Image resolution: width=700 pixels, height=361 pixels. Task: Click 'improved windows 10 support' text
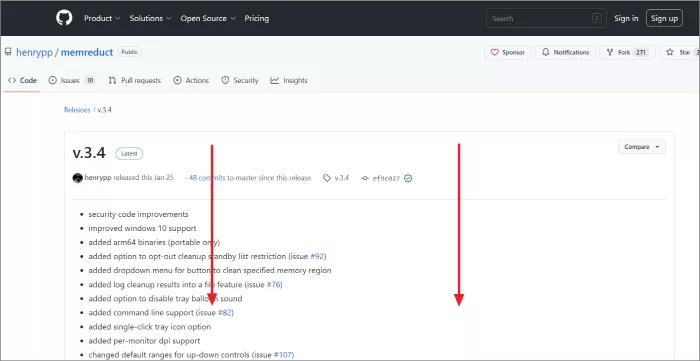[x=142, y=228]
